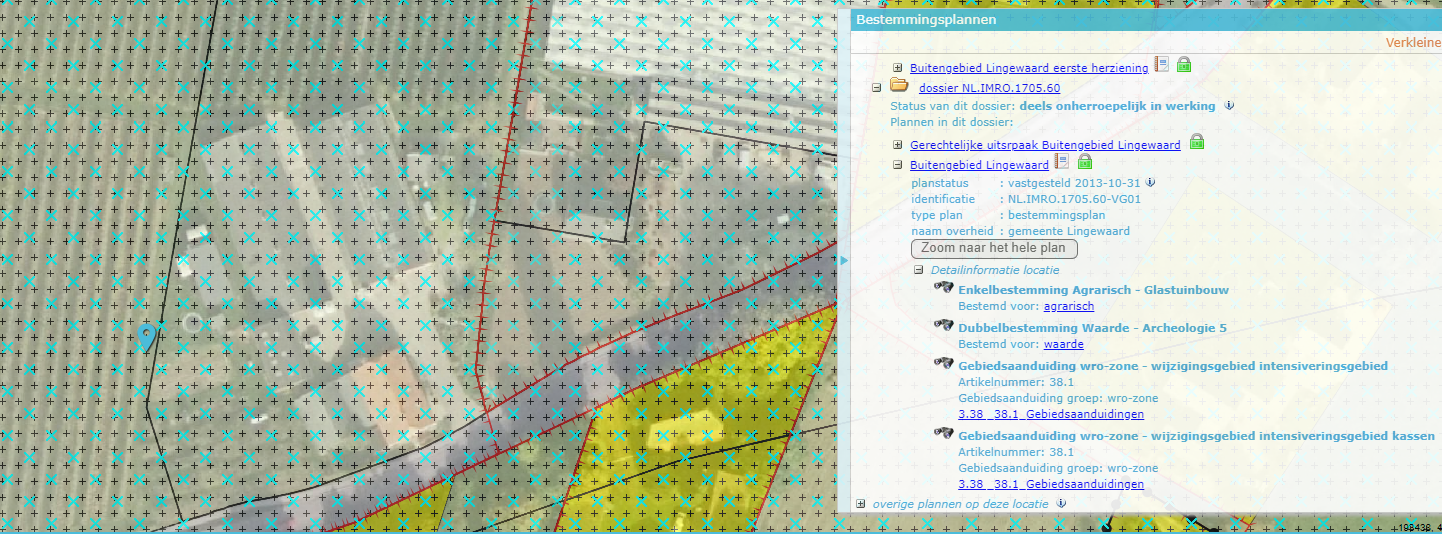Click Verkleinen link in panel corner
Screen dimensions: 1442x534
click(1414, 43)
